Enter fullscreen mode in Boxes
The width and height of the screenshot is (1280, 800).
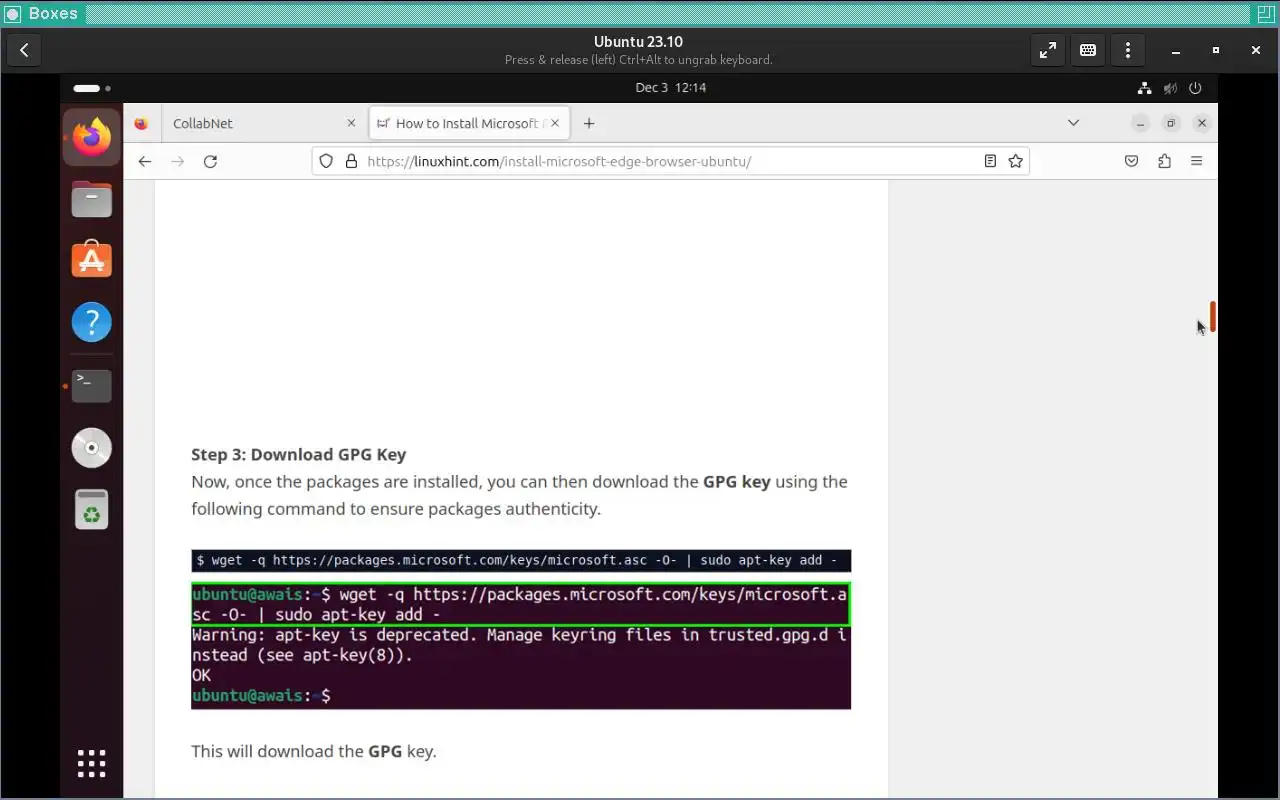pos(1048,50)
